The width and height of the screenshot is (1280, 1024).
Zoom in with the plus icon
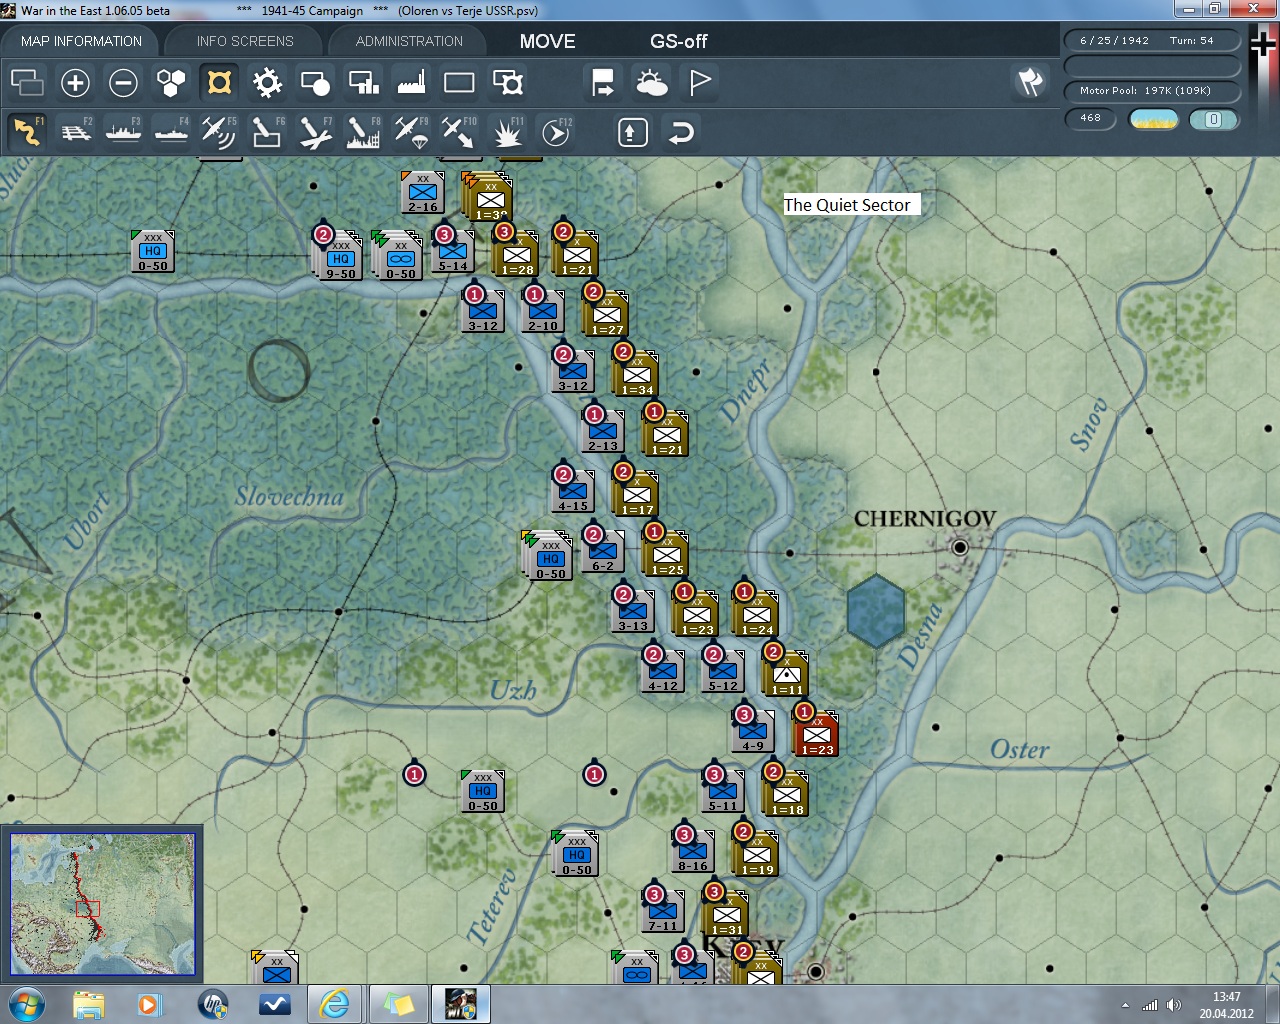[75, 83]
